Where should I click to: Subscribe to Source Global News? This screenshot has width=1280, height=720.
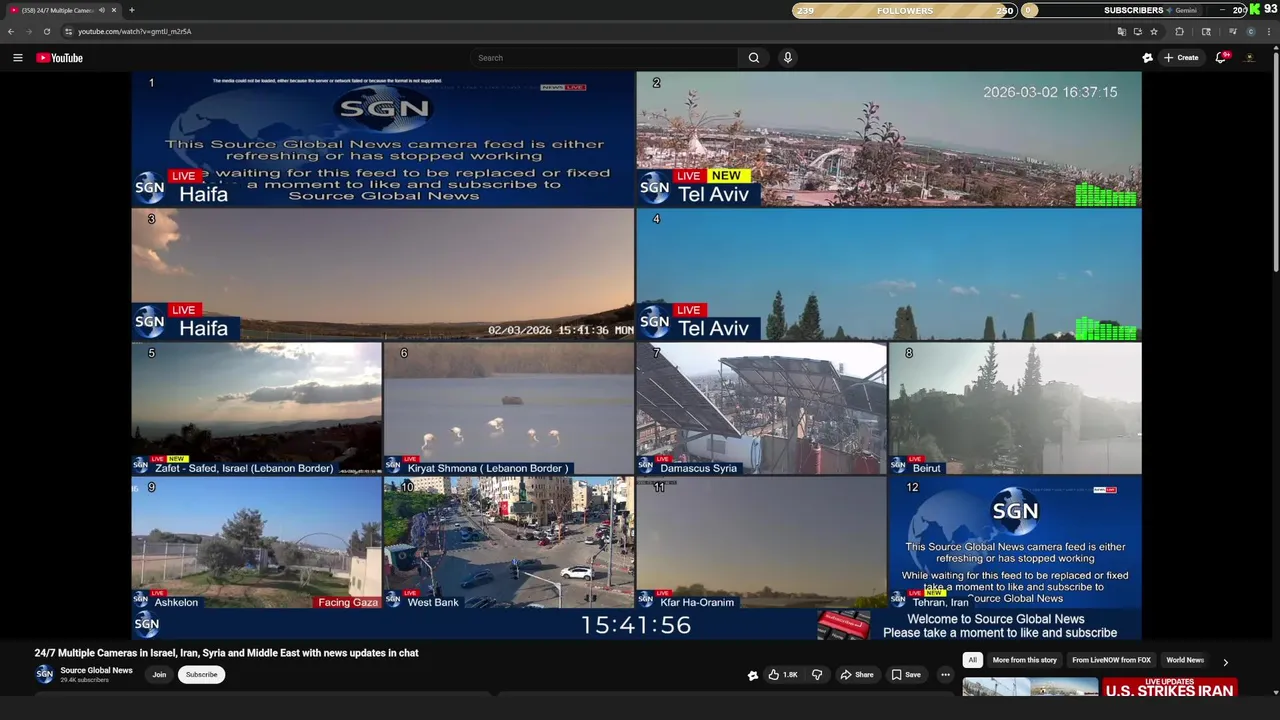point(201,674)
